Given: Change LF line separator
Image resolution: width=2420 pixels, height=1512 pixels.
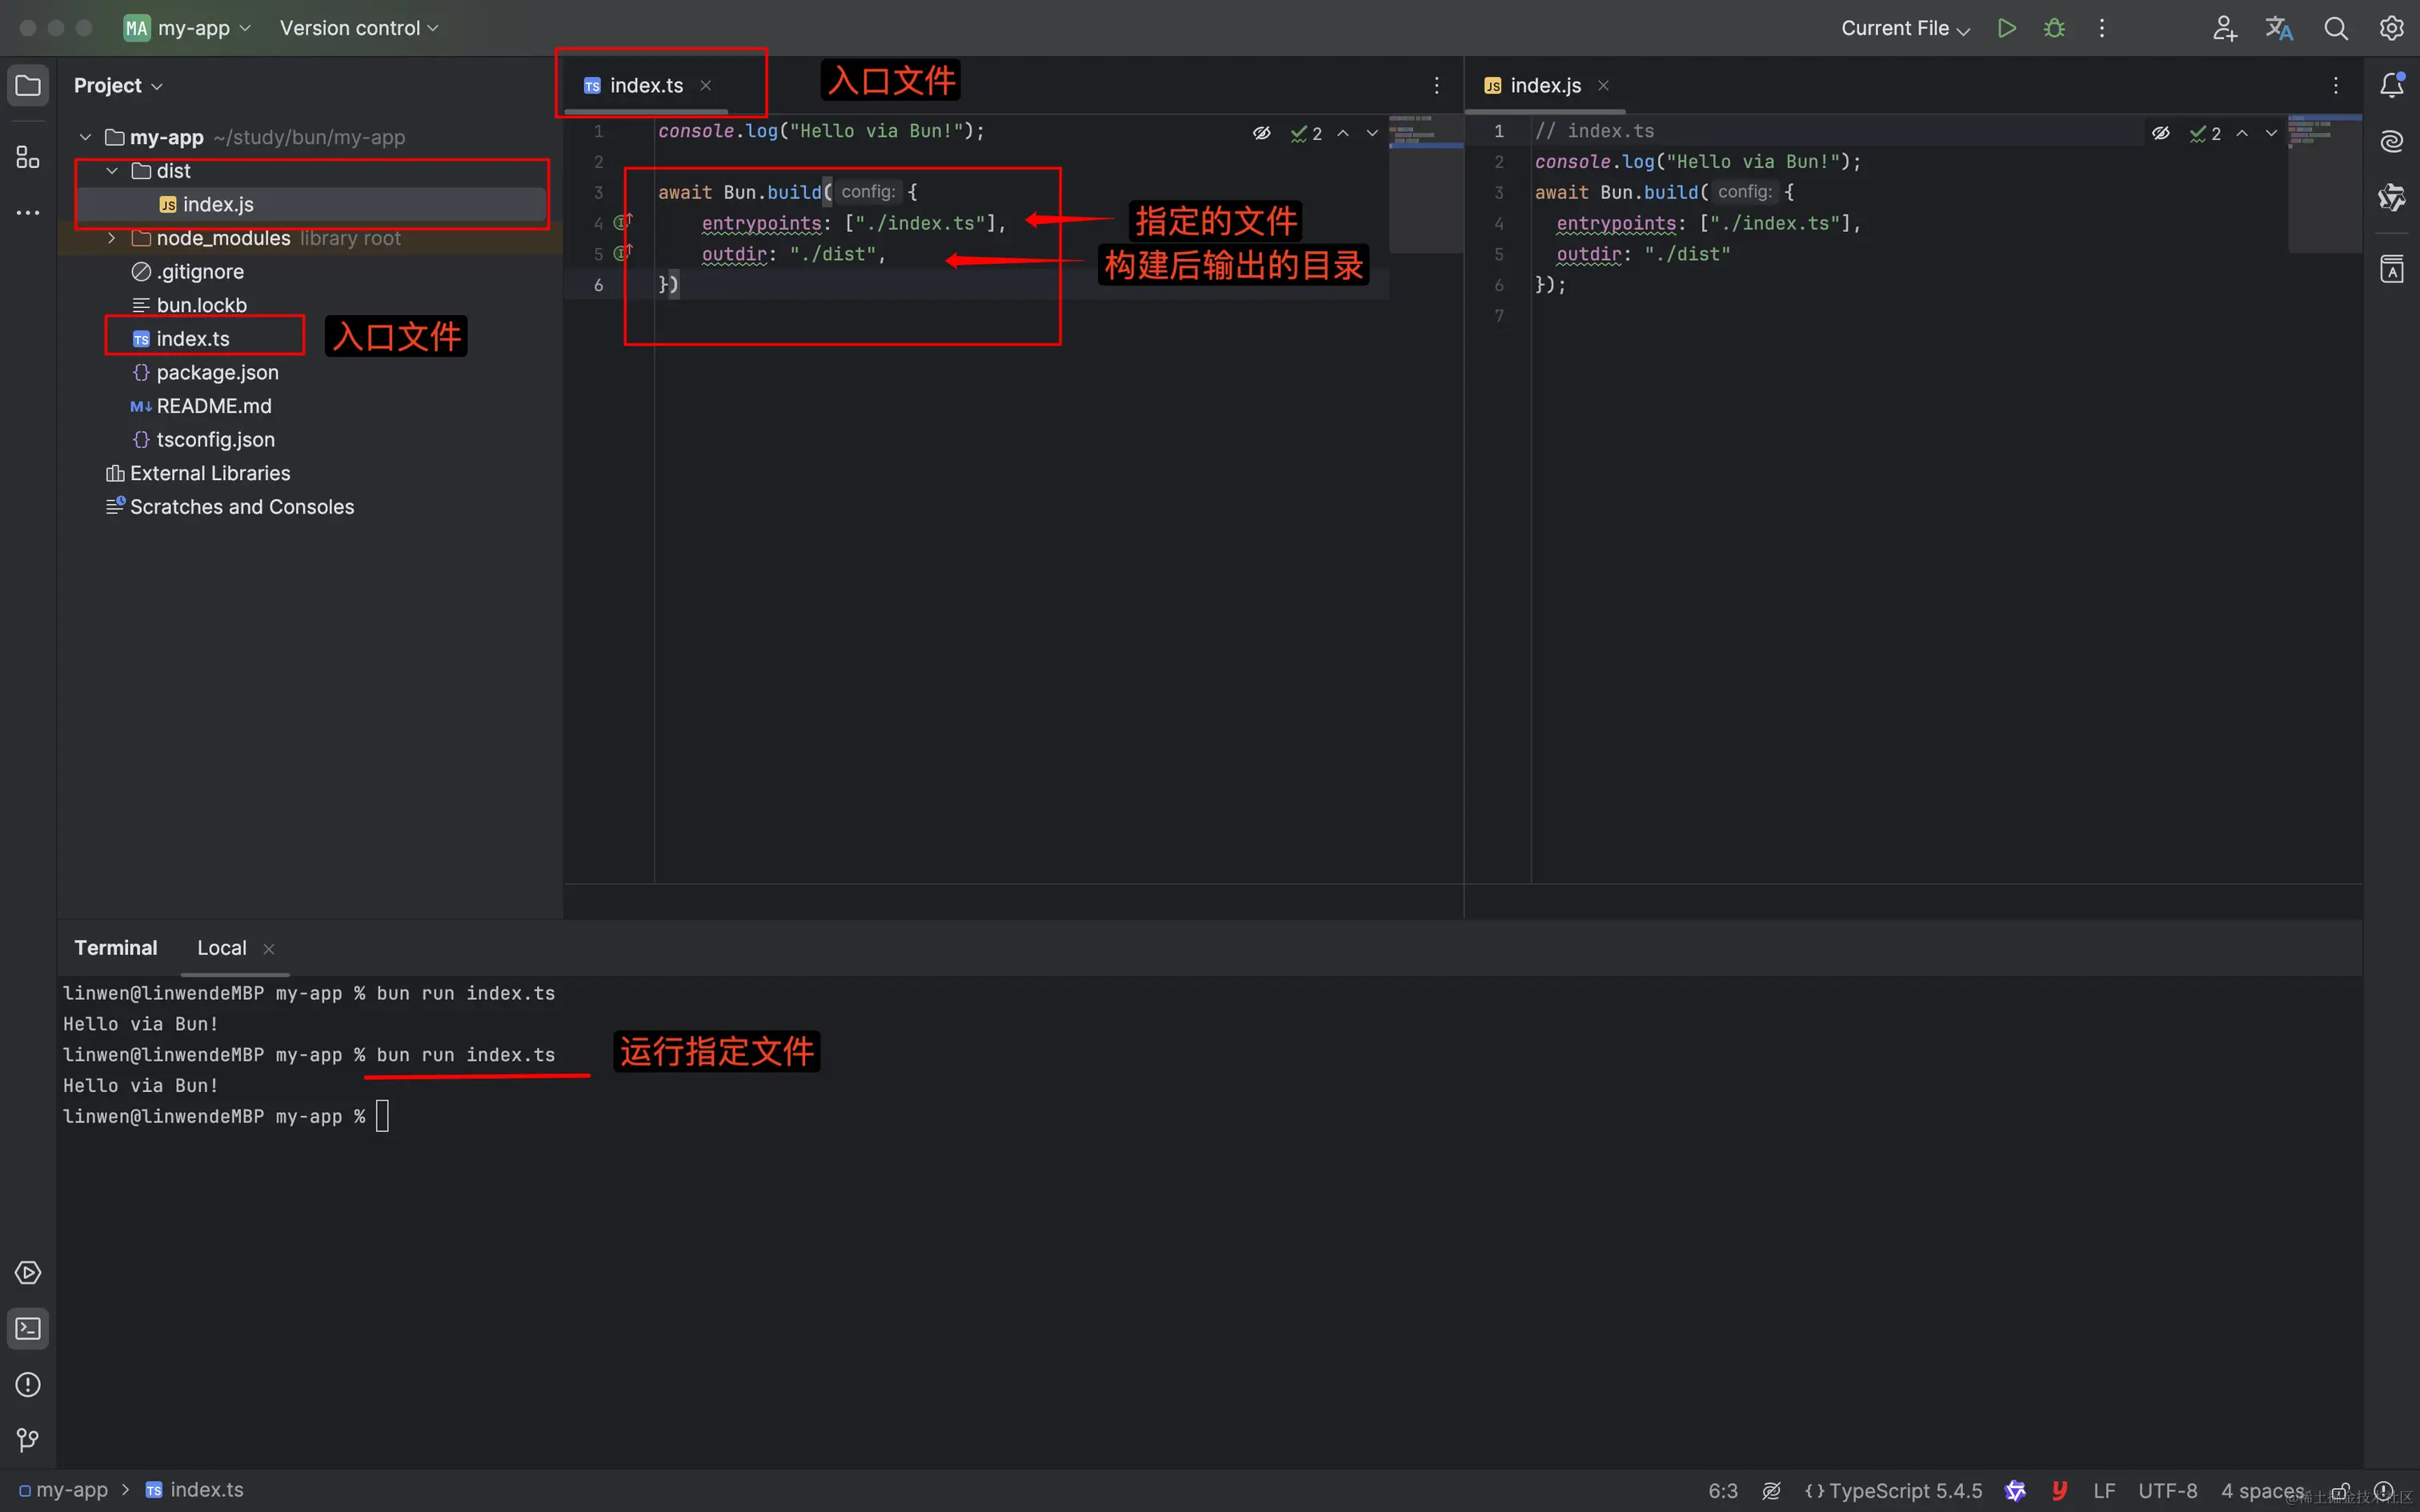Looking at the screenshot, I should (2104, 1491).
